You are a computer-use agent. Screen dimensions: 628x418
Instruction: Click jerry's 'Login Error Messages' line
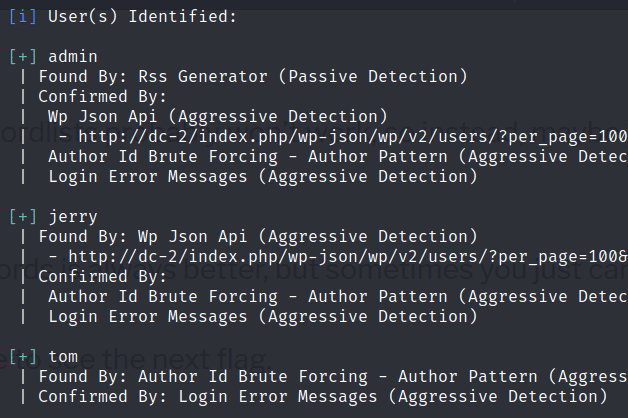coord(263,317)
